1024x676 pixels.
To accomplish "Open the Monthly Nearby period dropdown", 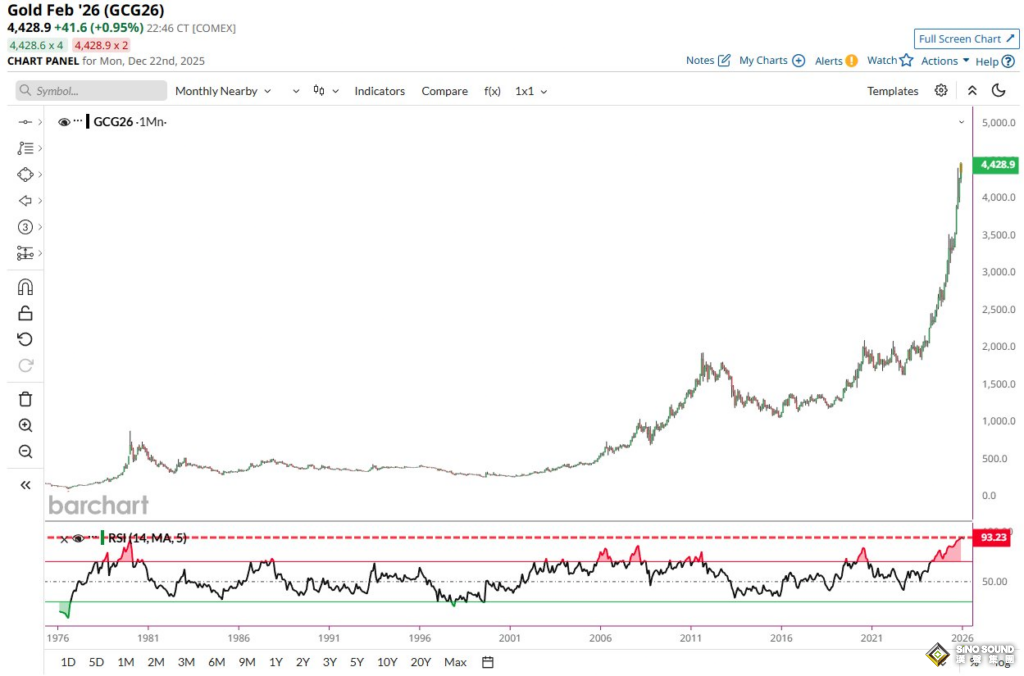I will pyautogui.click(x=223, y=91).
